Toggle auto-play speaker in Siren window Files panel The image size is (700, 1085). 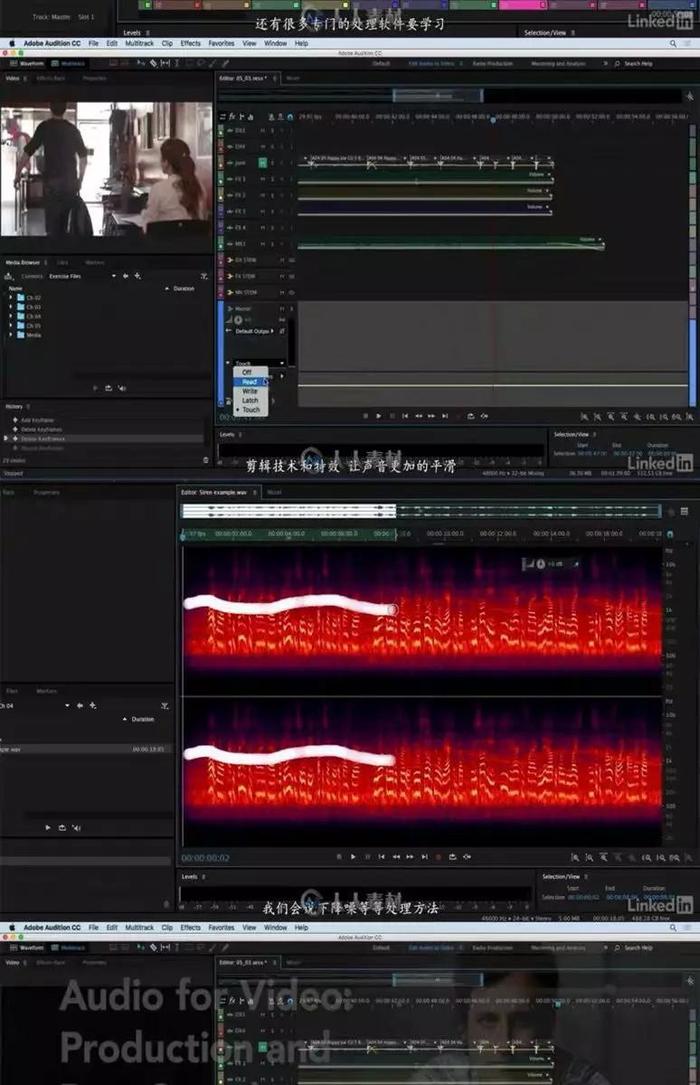point(77,828)
